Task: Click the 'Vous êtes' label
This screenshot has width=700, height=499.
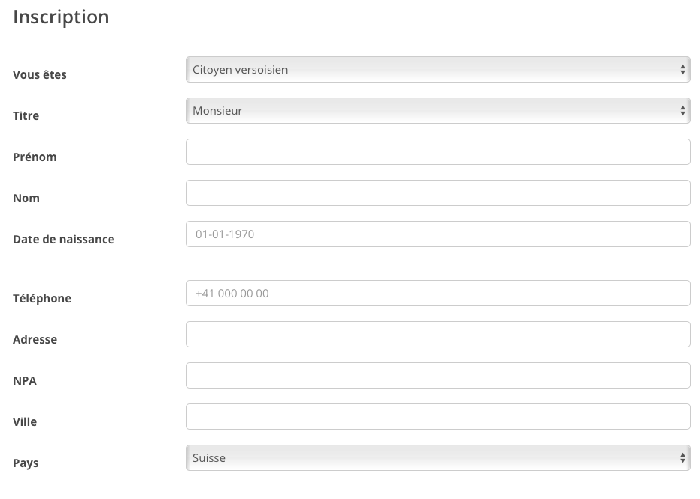Action: (40, 75)
